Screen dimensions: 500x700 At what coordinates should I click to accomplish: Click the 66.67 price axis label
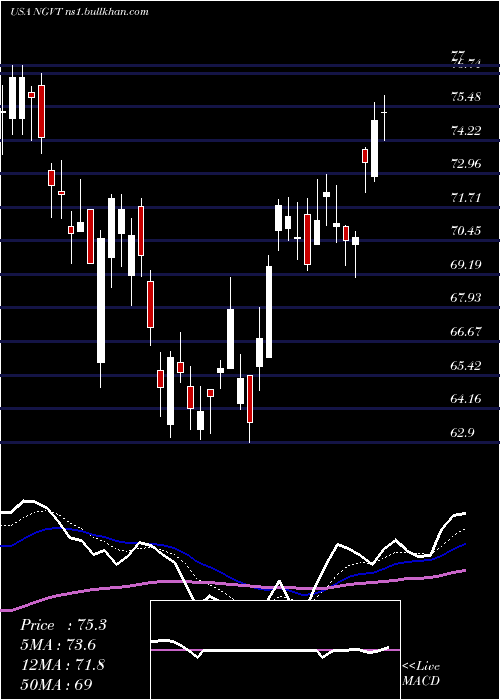click(466, 332)
